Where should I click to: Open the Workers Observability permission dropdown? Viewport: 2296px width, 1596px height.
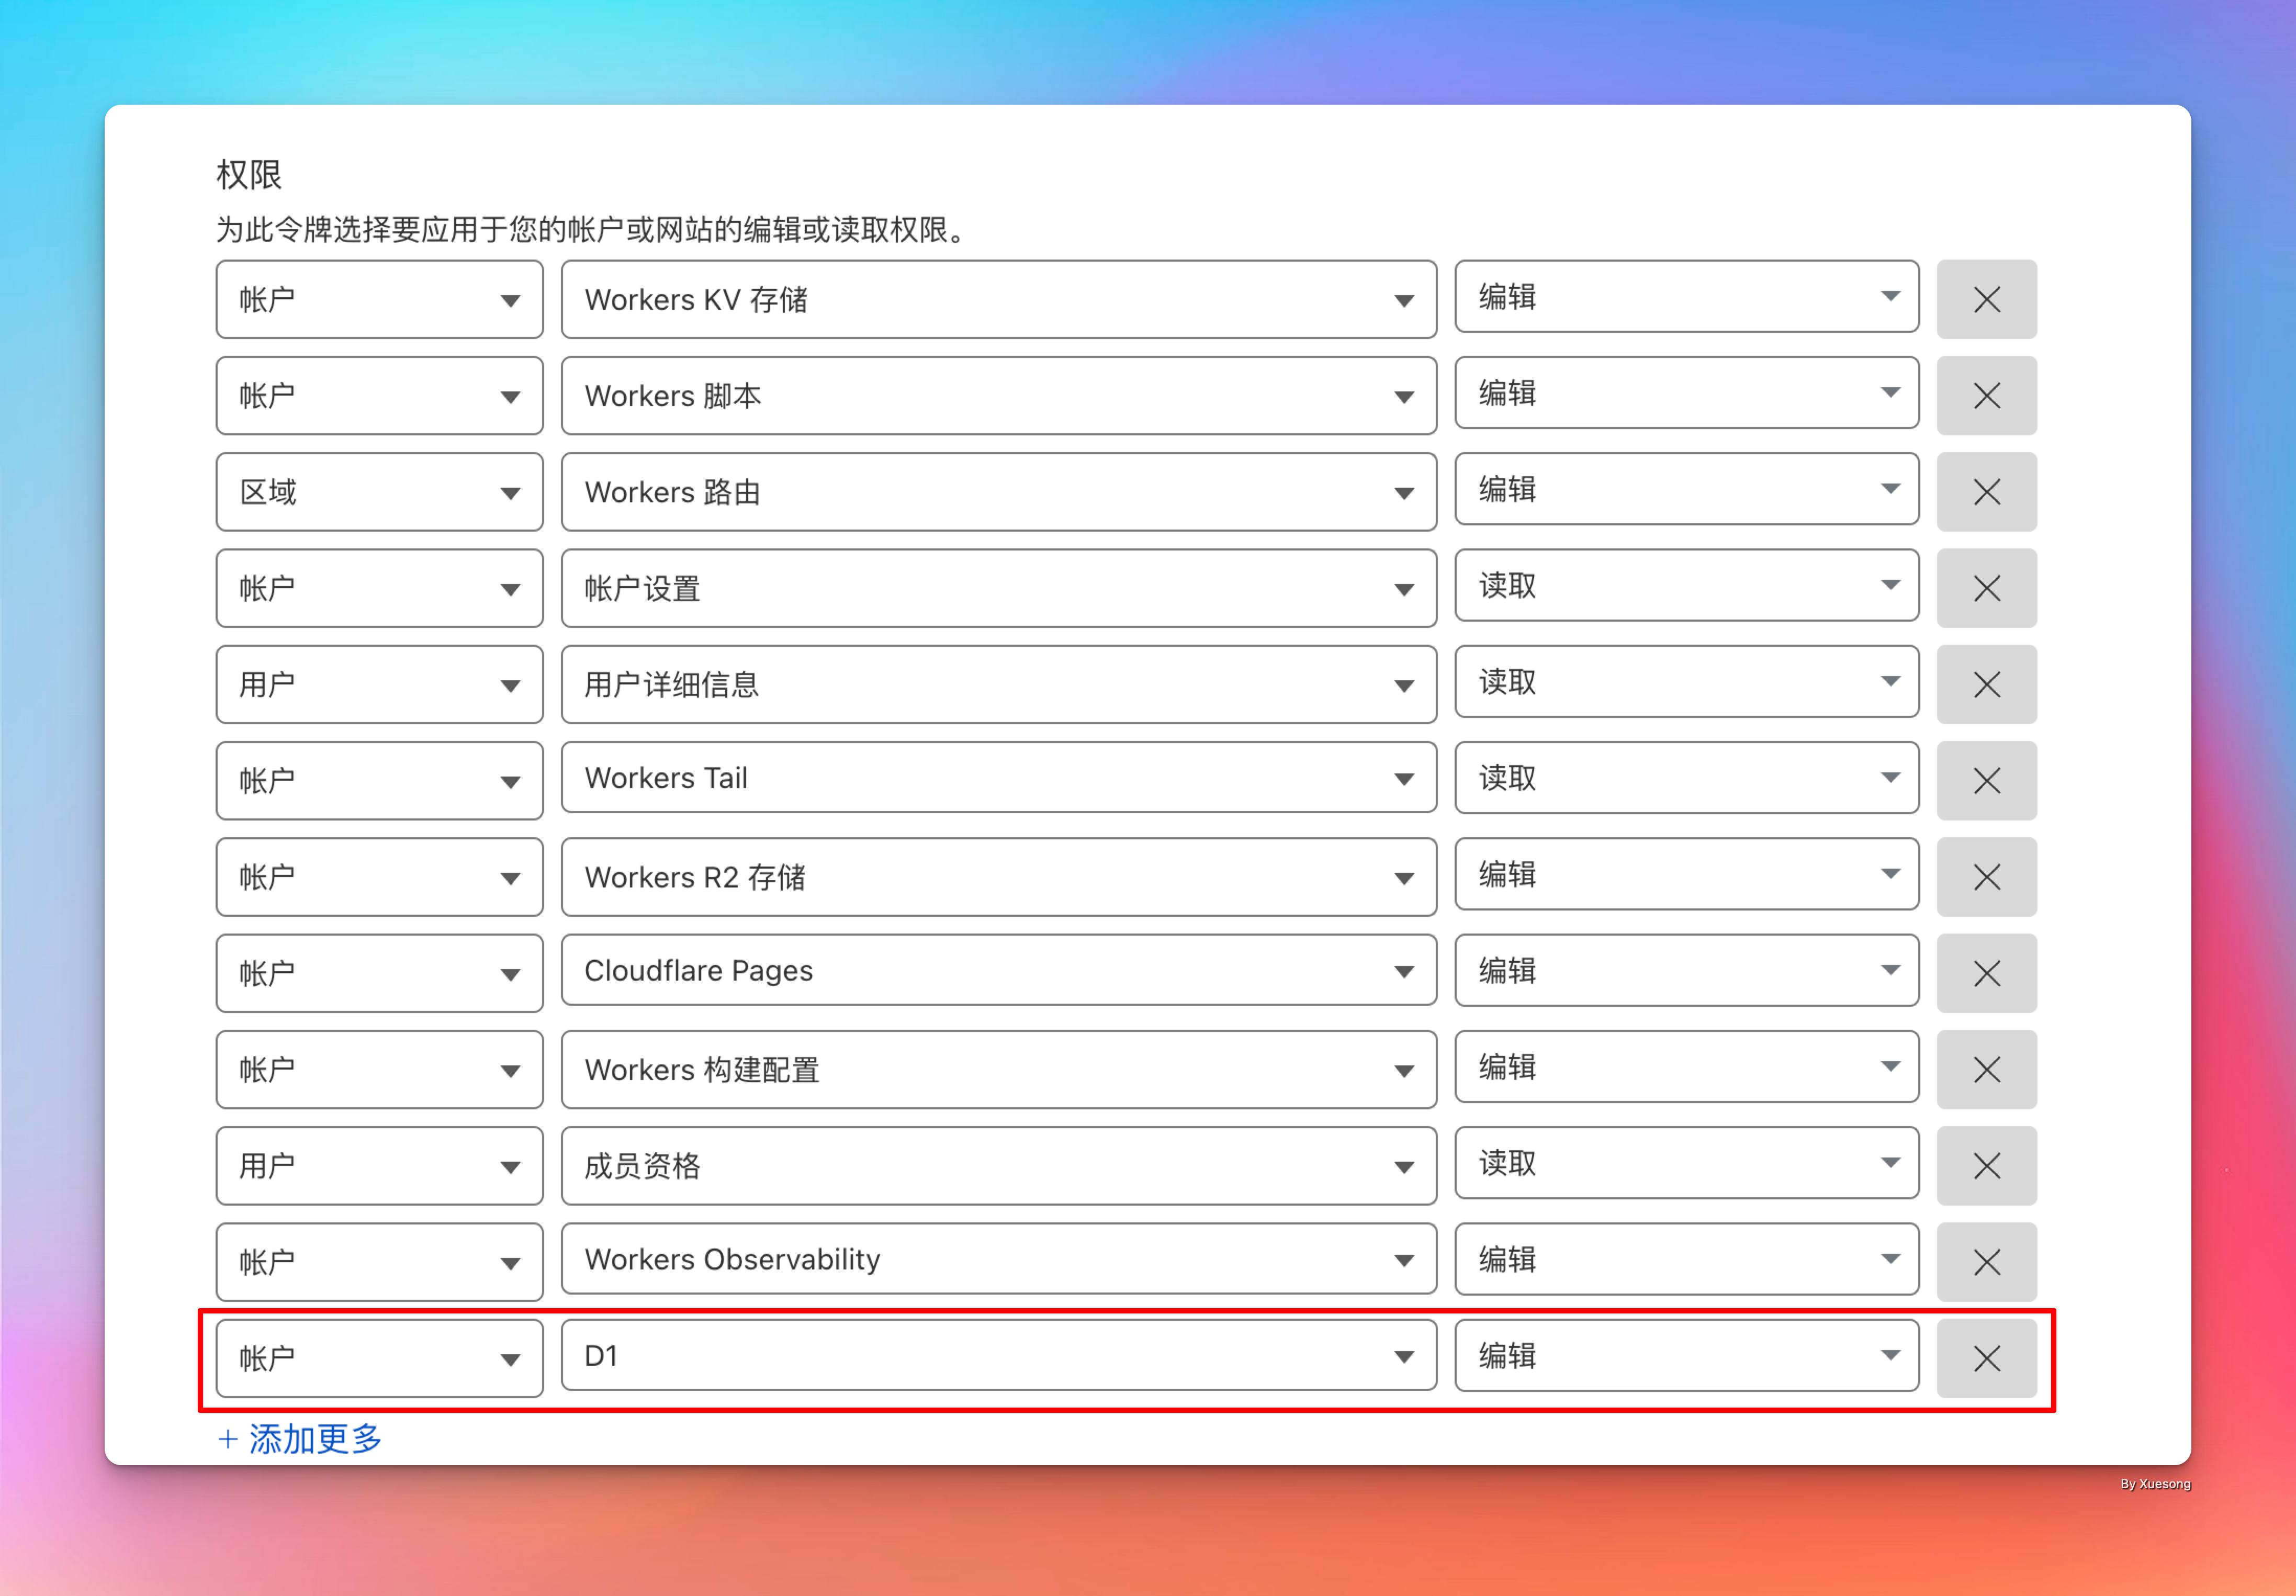point(999,1259)
